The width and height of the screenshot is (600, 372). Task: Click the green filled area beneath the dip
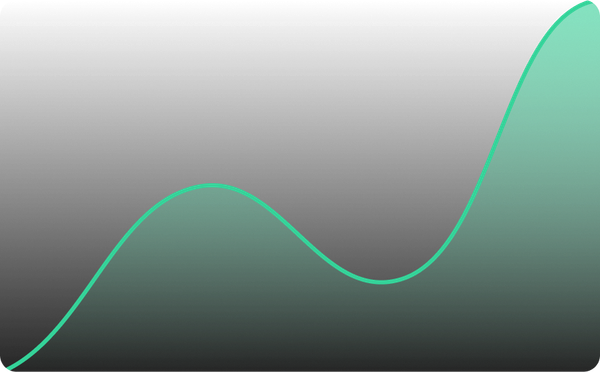point(381,325)
